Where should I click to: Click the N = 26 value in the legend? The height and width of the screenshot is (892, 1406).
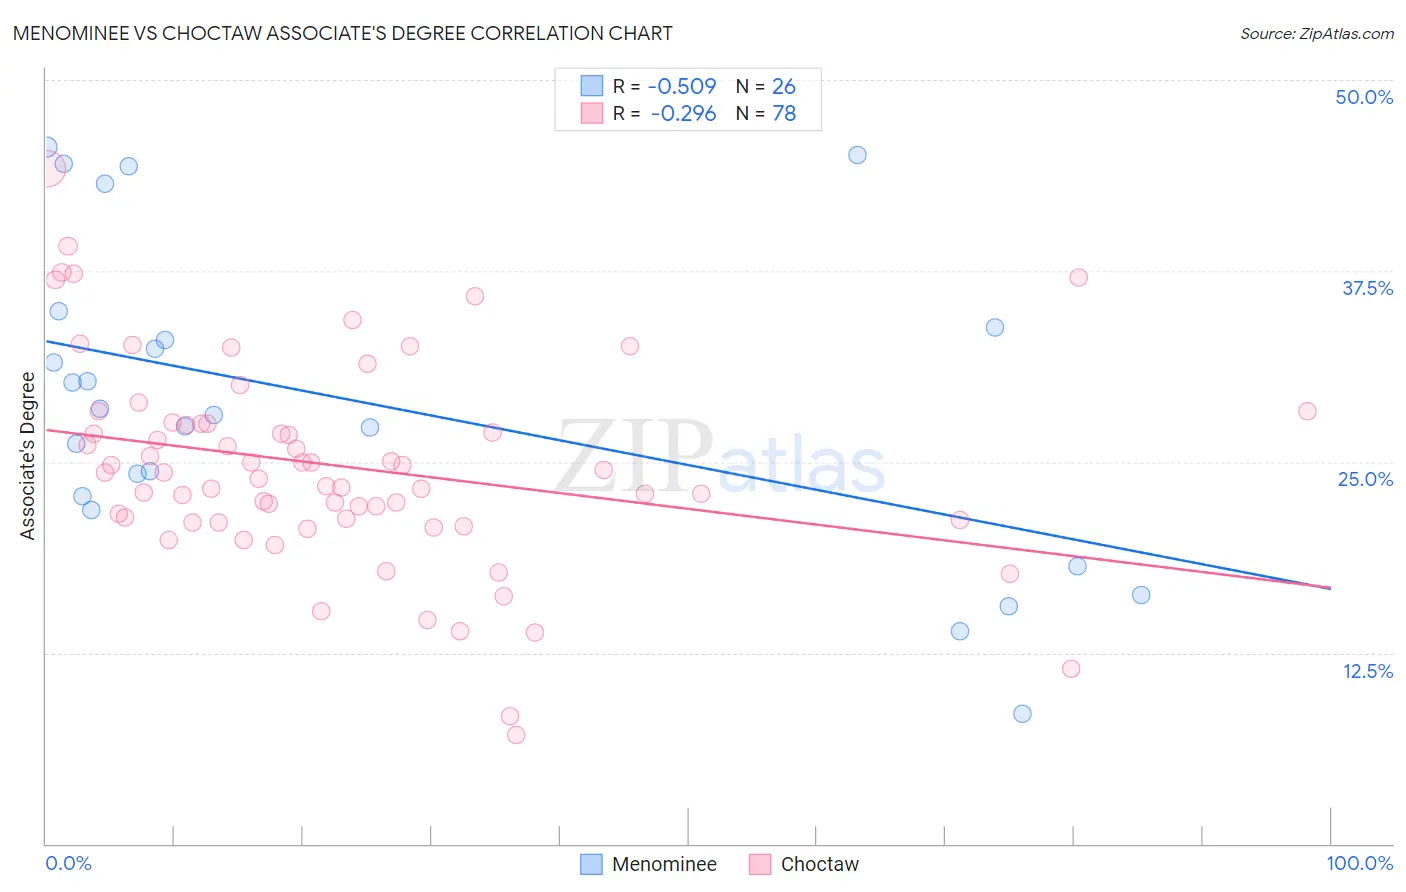(x=766, y=86)
